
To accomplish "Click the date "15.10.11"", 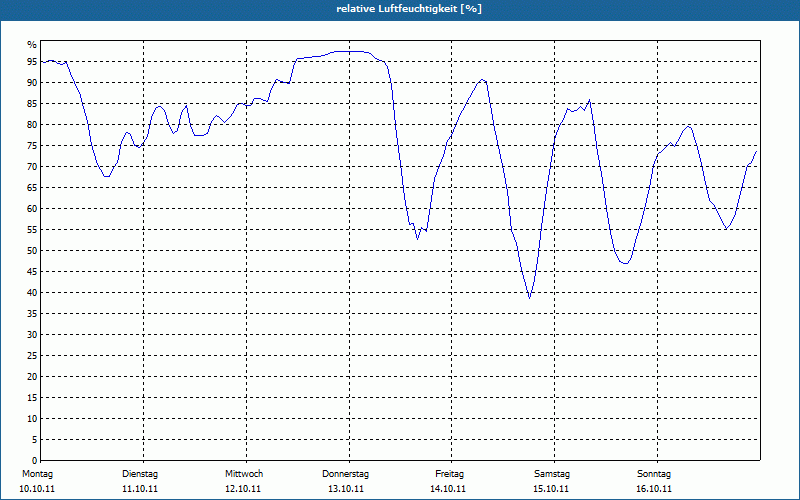I will click(551, 489).
